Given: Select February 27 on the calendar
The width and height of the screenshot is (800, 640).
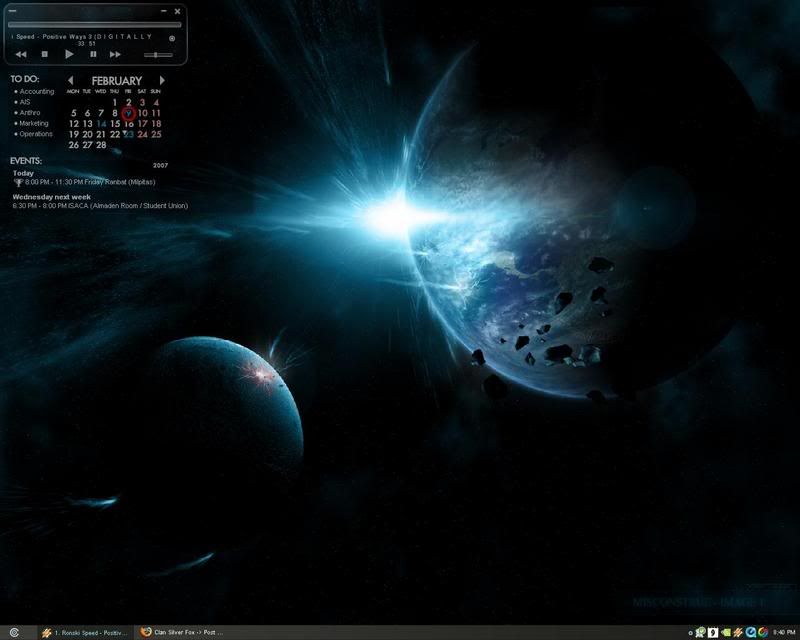Looking at the screenshot, I should [x=87, y=145].
